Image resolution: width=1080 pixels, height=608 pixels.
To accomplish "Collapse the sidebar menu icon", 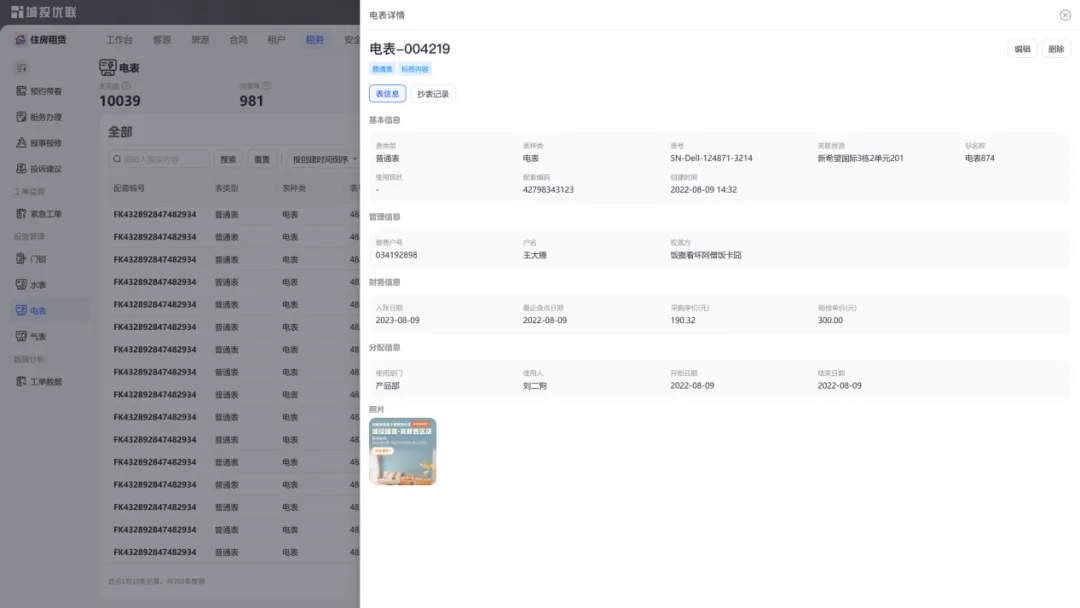I will coord(22,68).
